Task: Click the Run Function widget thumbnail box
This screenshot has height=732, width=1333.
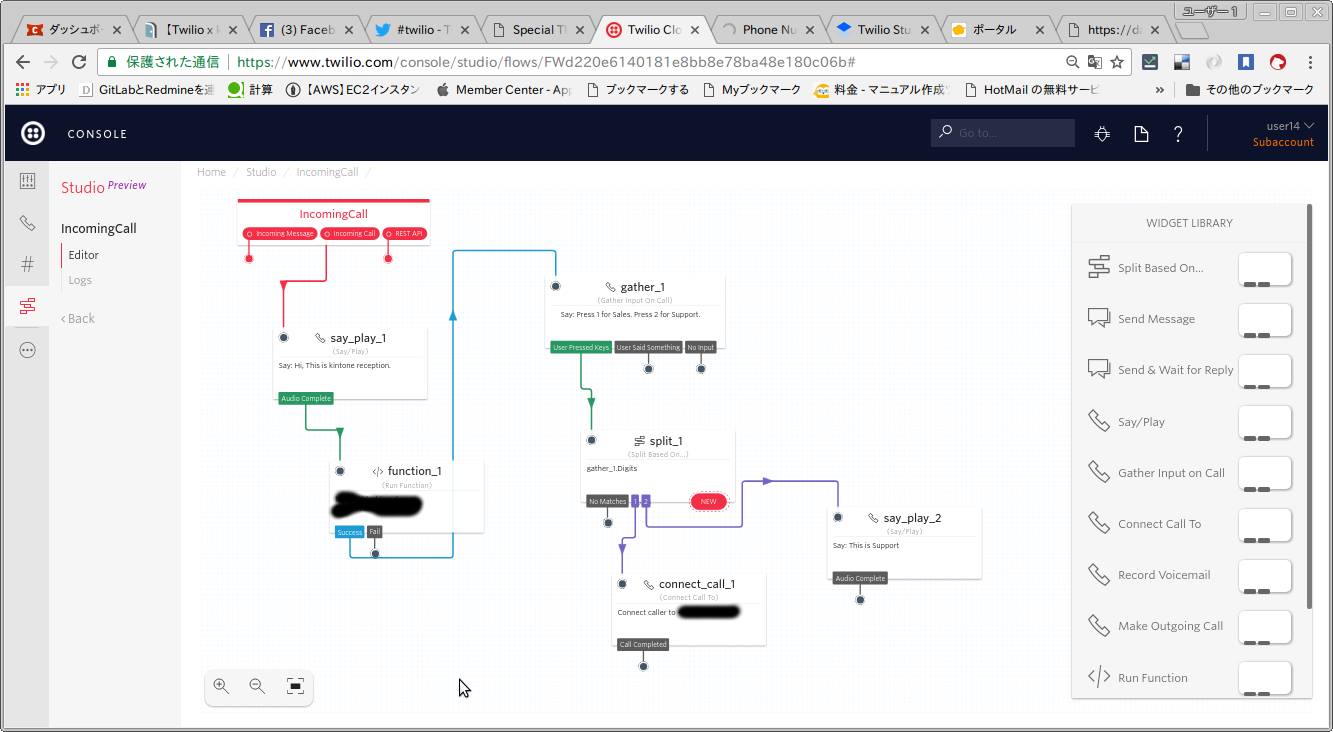Action: 1265,678
